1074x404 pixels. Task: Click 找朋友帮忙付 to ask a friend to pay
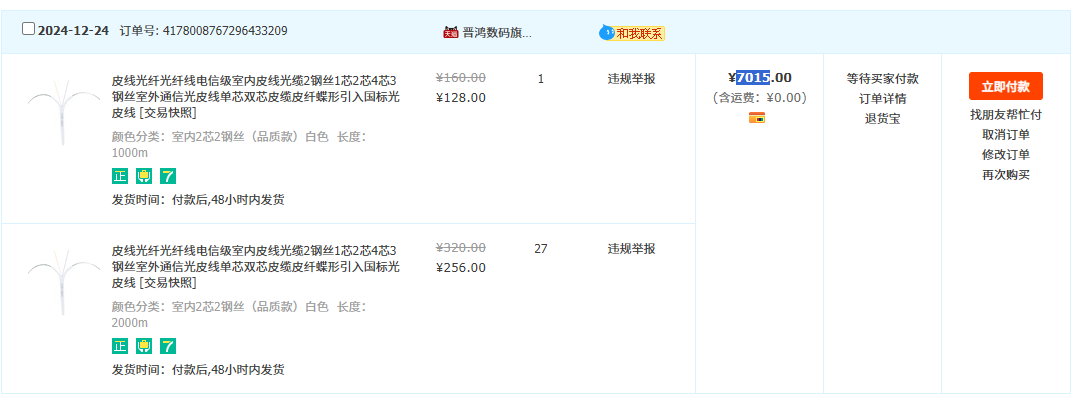(x=1005, y=115)
